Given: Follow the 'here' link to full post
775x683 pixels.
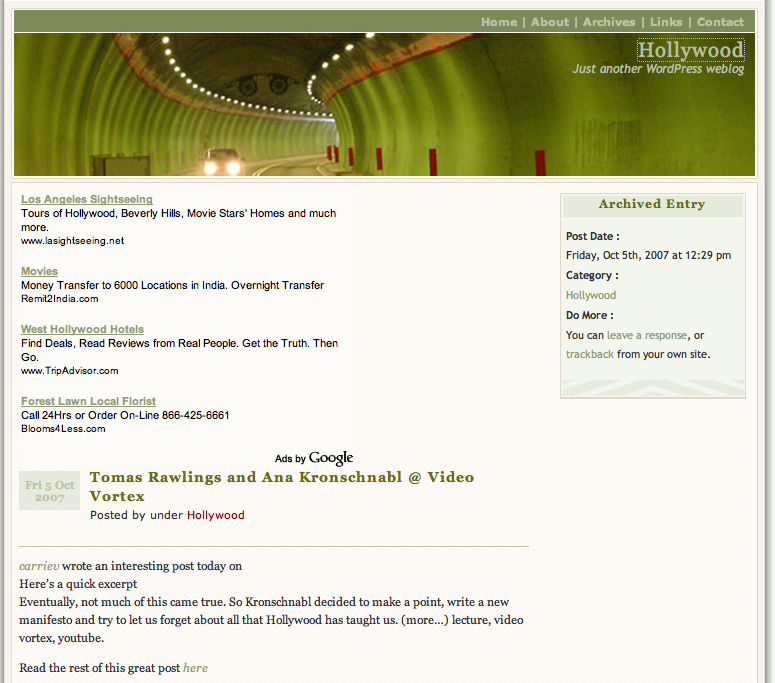Looking at the screenshot, I should [x=195, y=668].
